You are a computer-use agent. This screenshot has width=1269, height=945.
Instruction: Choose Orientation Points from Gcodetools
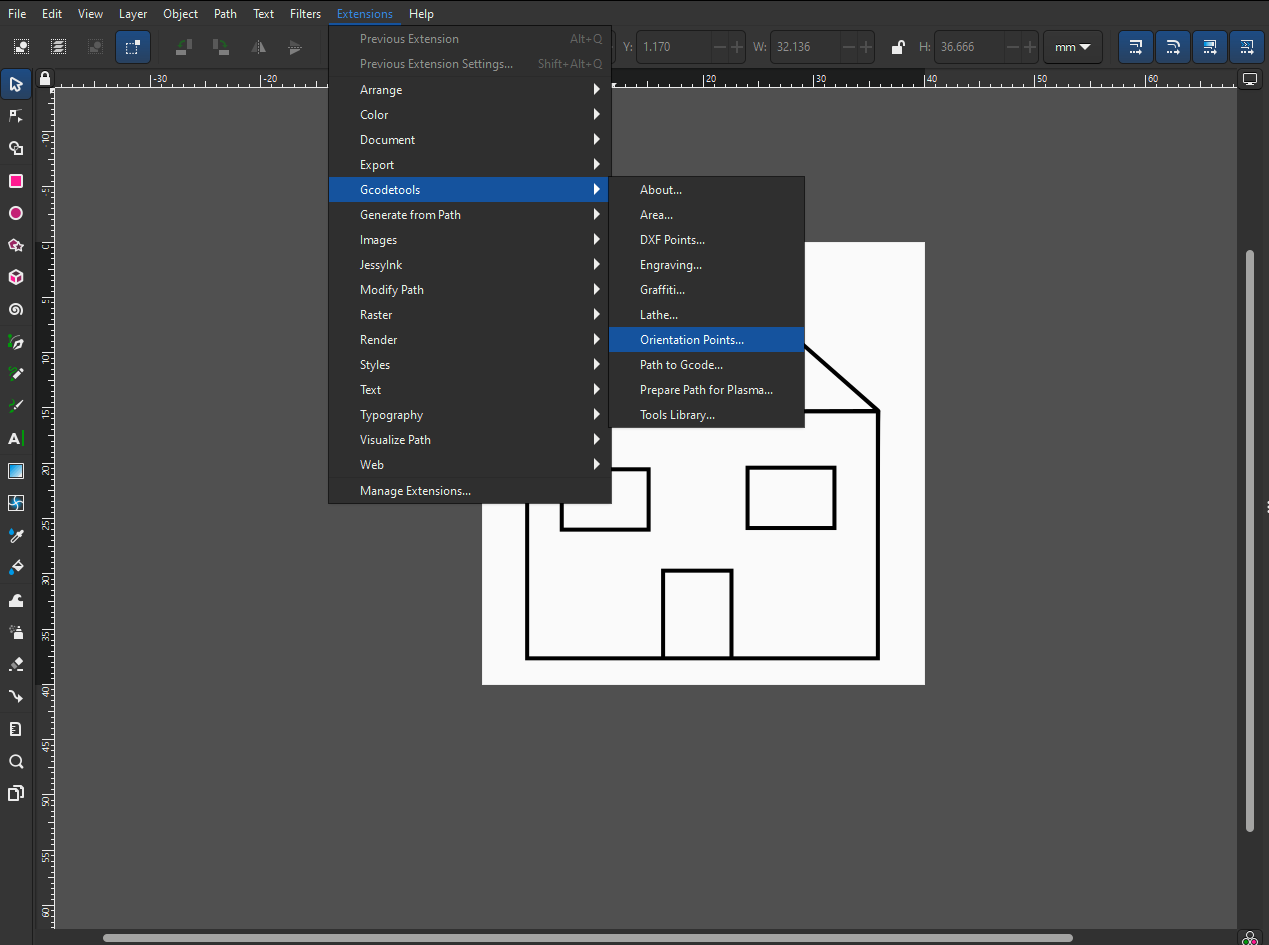[706, 340]
